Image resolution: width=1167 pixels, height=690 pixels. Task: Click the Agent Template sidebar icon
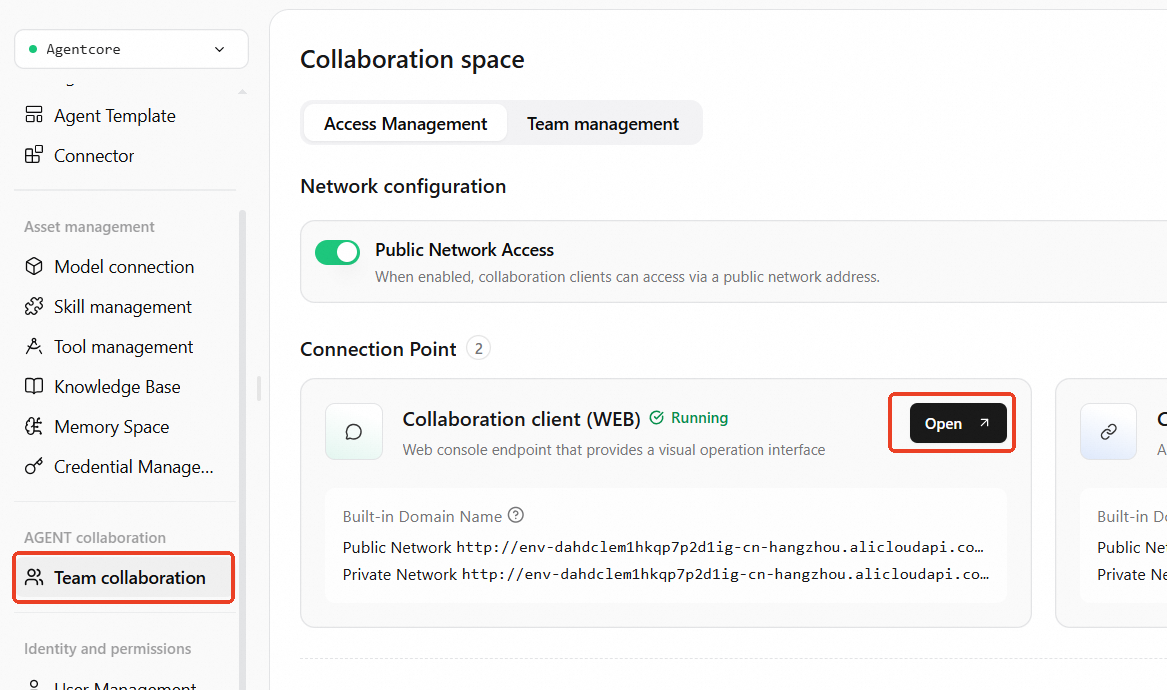[34, 115]
